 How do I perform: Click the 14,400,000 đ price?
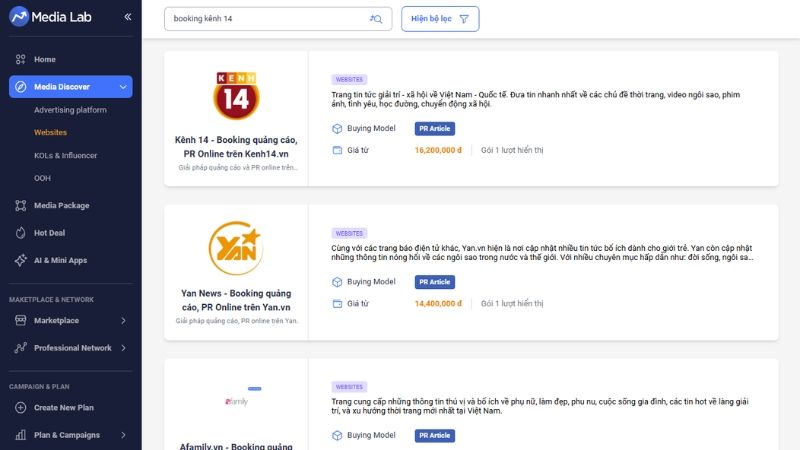(438, 304)
